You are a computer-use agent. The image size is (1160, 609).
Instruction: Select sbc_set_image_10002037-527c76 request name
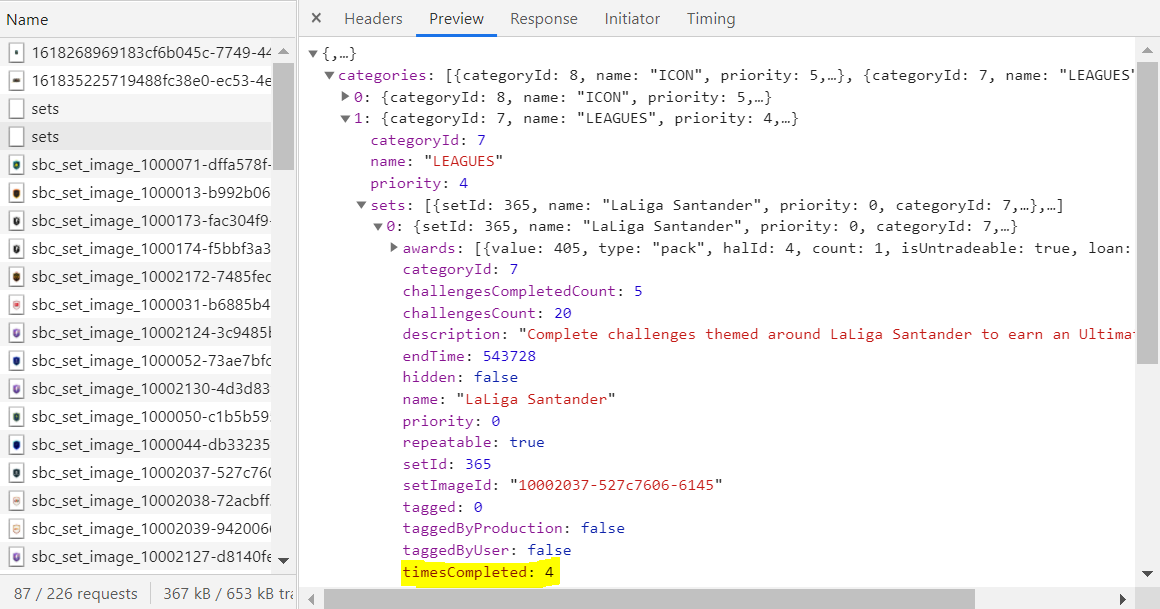(151, 473)
